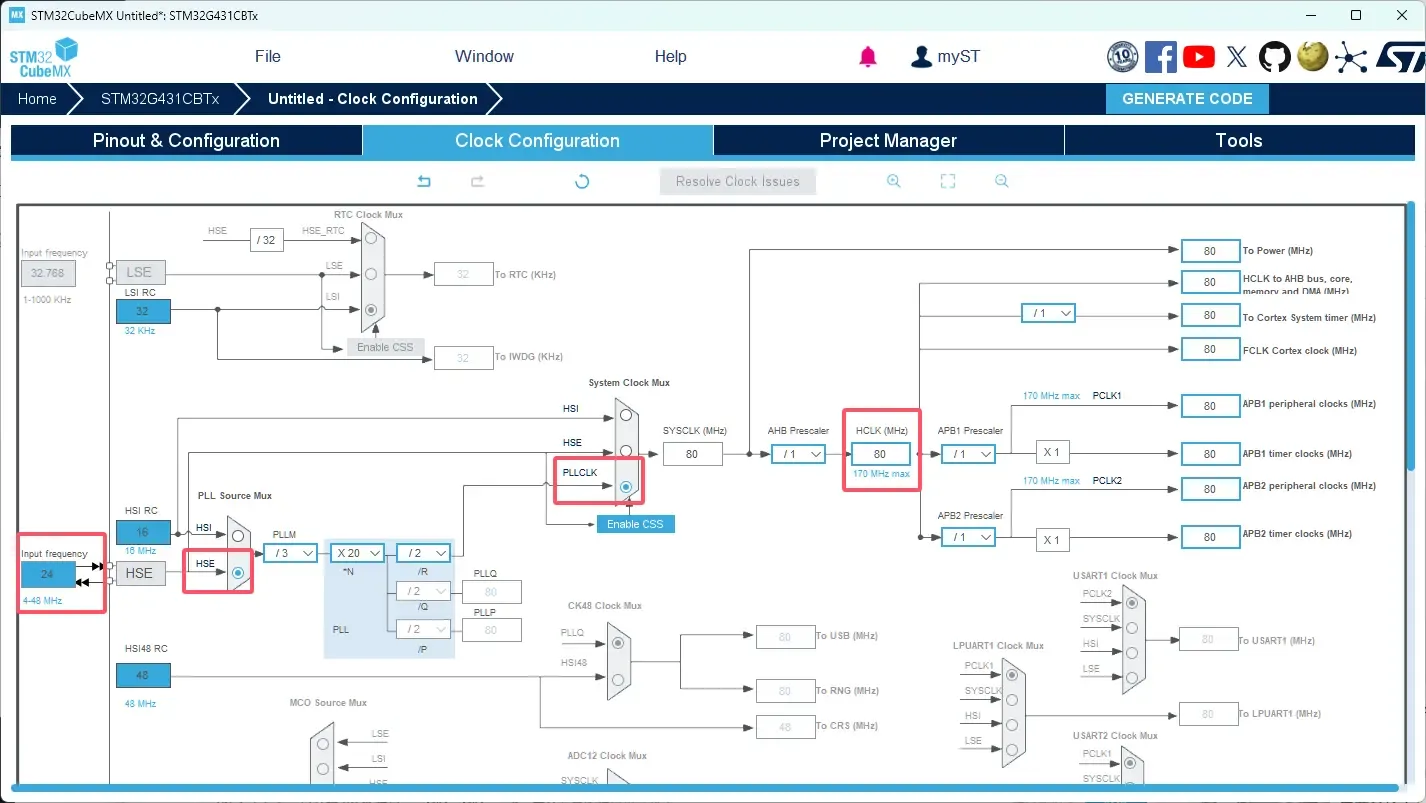Click the undo arrow in clock toolbar
1426x803 pixels.
pos(424,181)
